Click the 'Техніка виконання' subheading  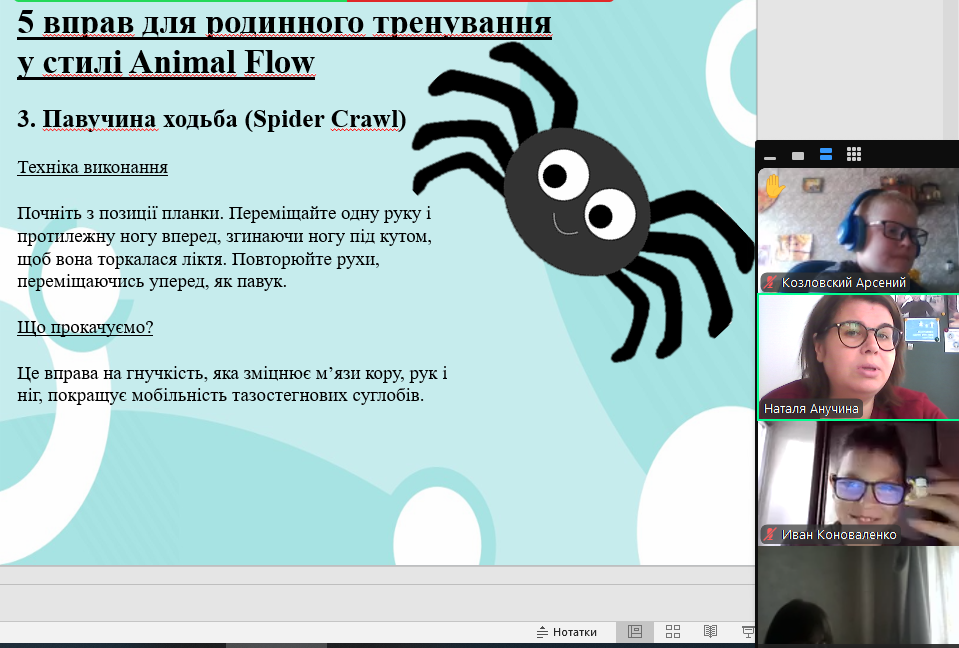click(92, 168)
